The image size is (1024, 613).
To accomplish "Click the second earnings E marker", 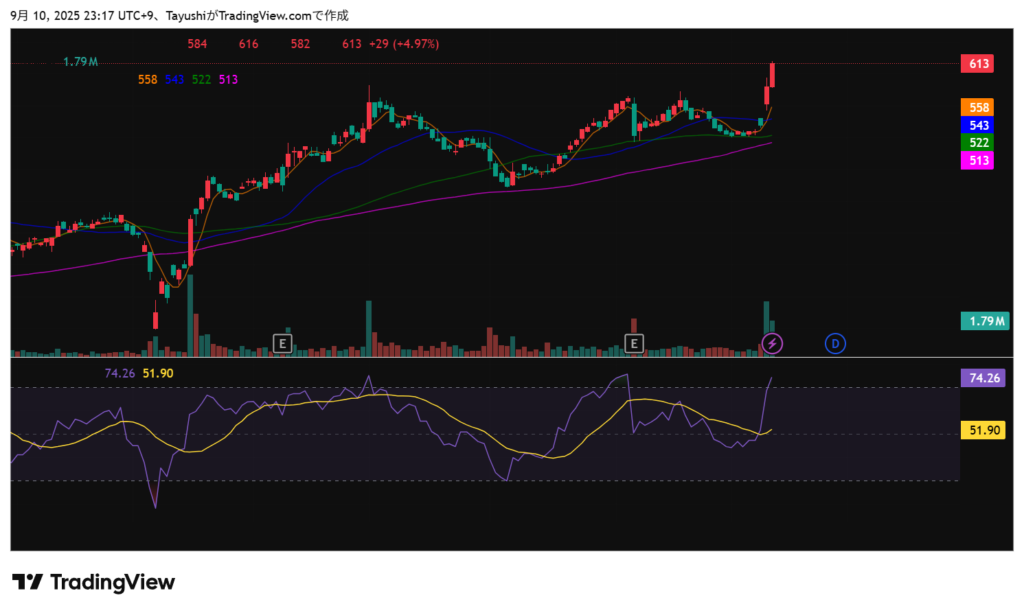I will (x=633, y=344).
